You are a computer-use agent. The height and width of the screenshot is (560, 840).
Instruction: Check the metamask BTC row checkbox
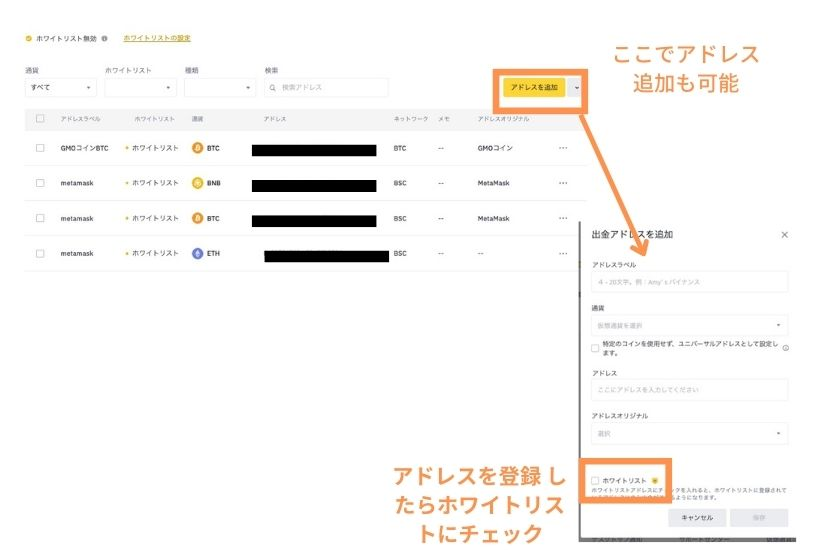[40, 218]
